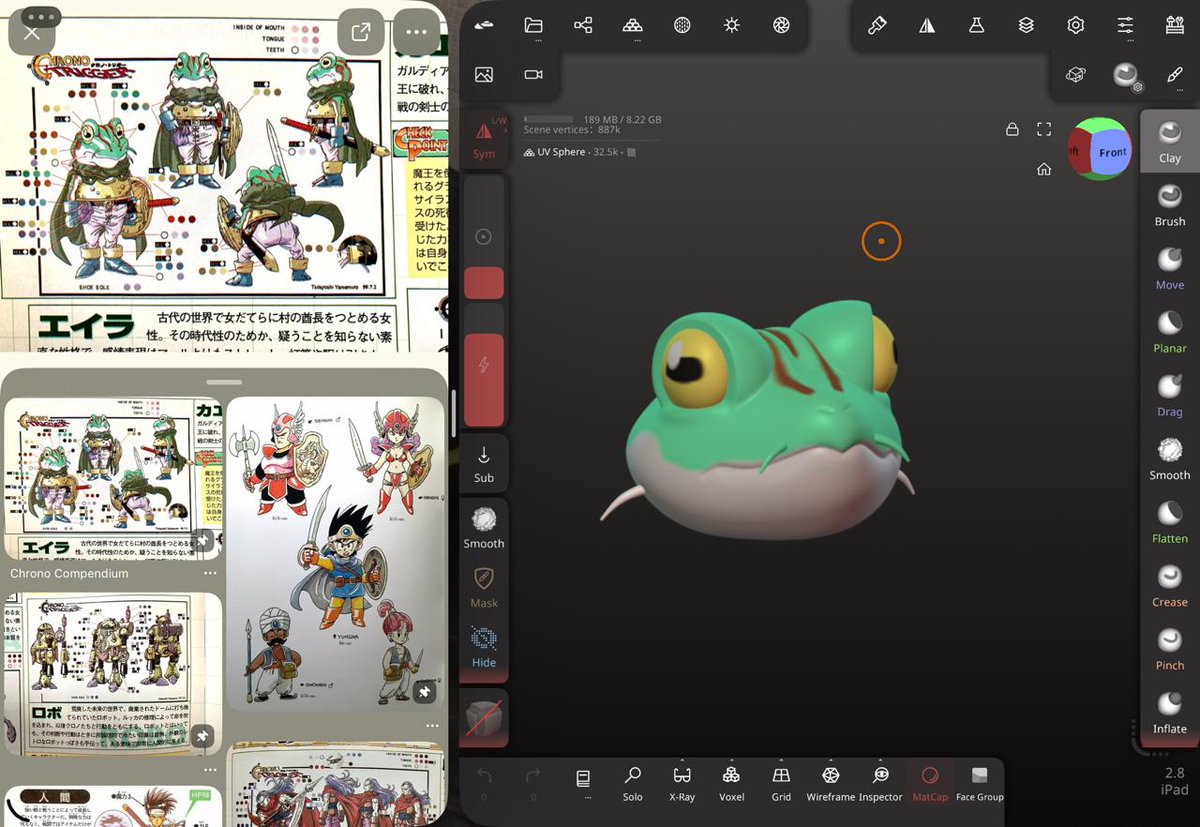
Task: Open the Scene hierarchy menu
Action: (583, 26)
